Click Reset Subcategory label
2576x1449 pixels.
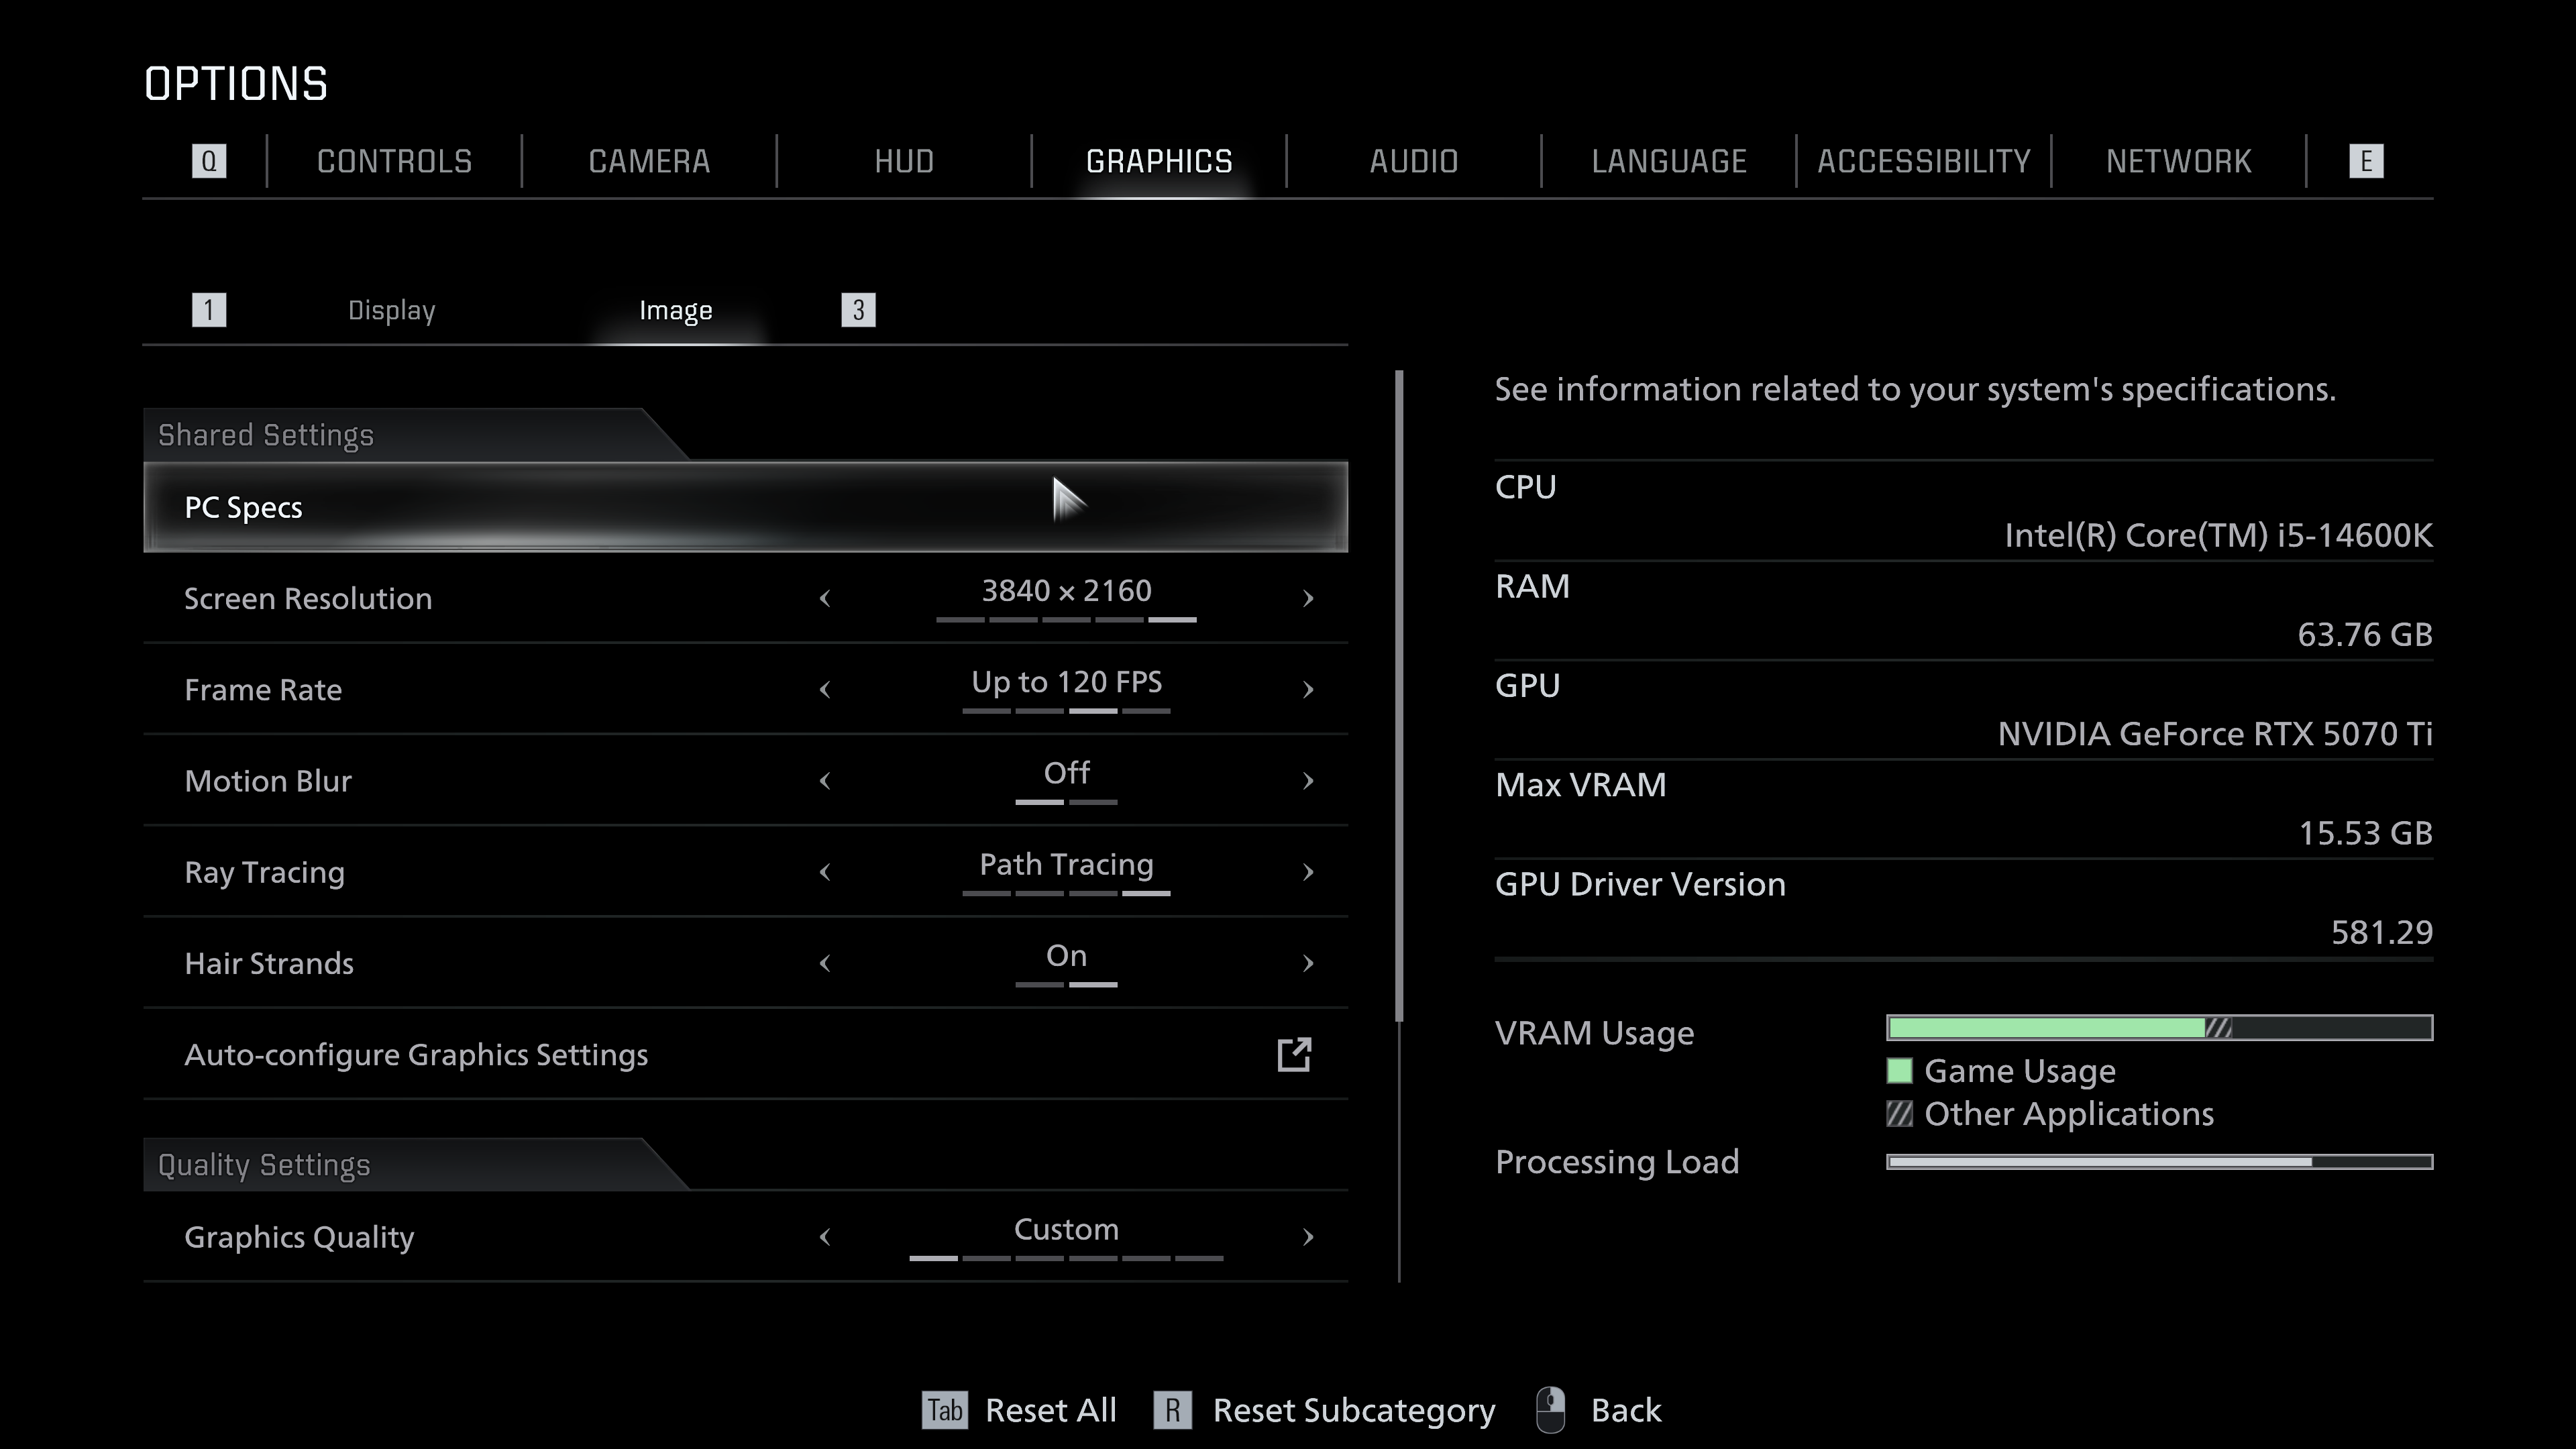[x=1353, y=1410]
